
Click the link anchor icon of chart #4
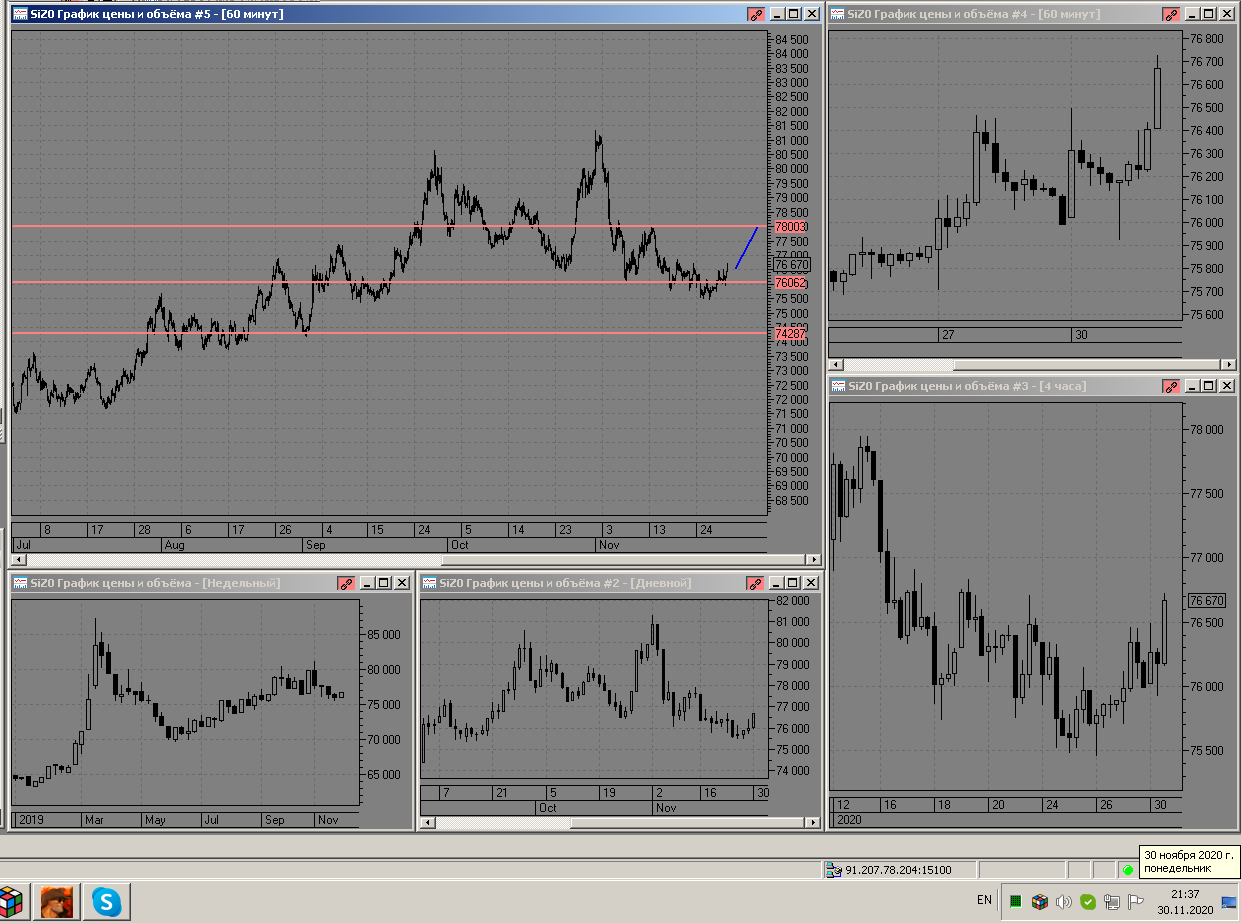1170,14
